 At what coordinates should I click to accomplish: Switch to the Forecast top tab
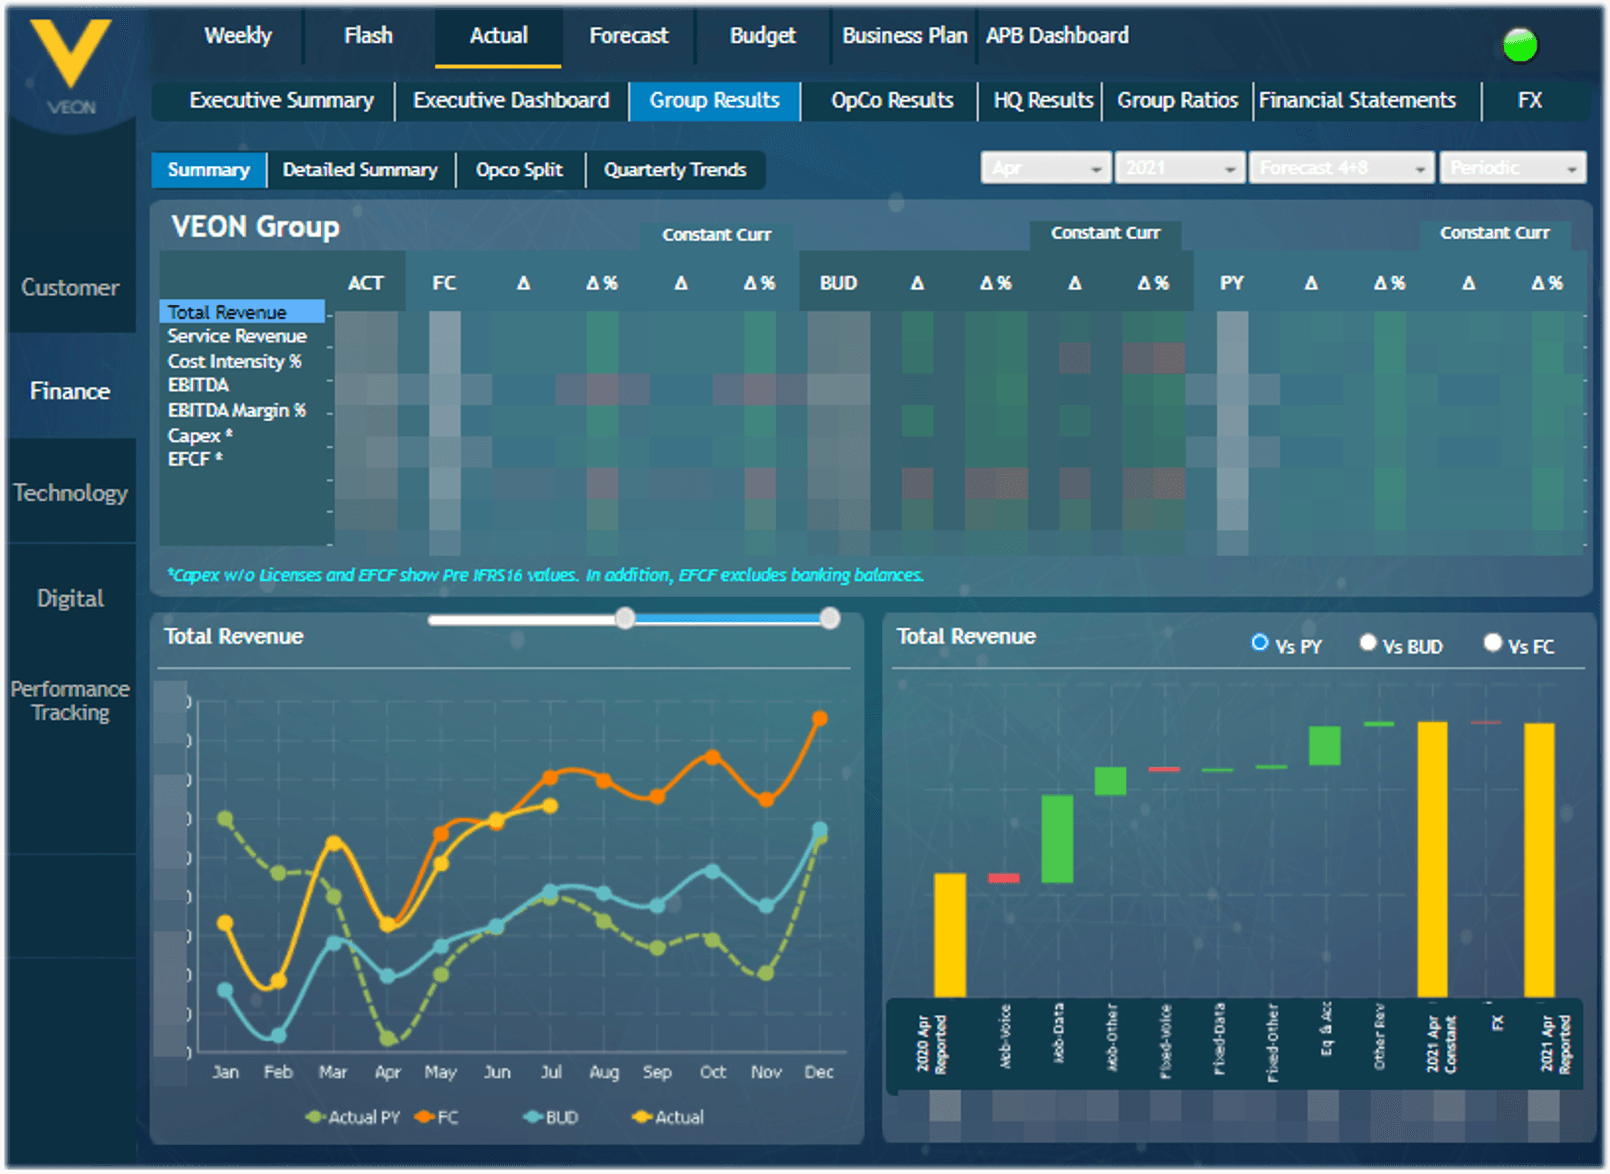(x=628, y=36)
